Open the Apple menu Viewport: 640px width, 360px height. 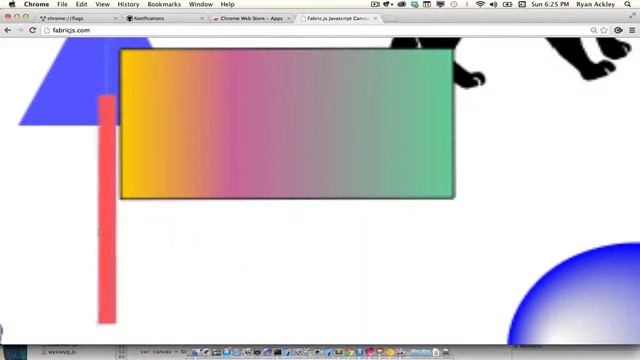tap(12, 4)
